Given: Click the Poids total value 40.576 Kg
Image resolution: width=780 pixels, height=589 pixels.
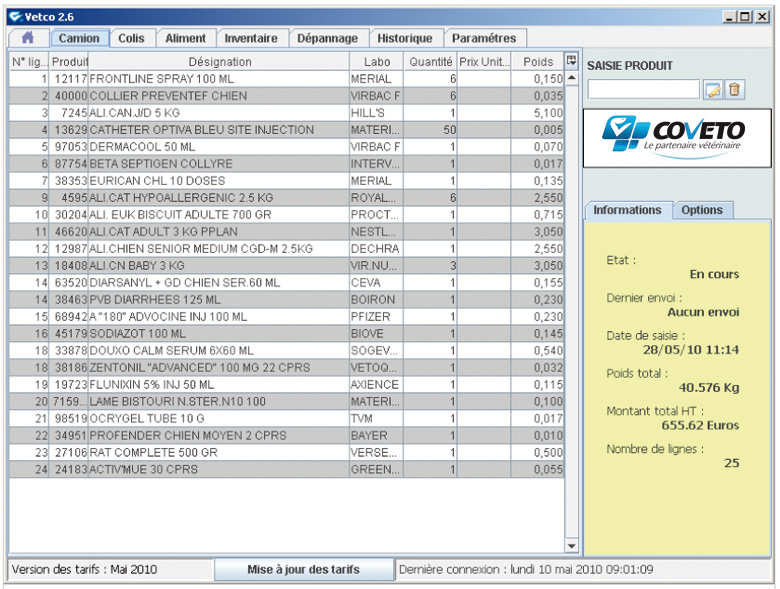Looking at the screenshot, I should point(709,388).
